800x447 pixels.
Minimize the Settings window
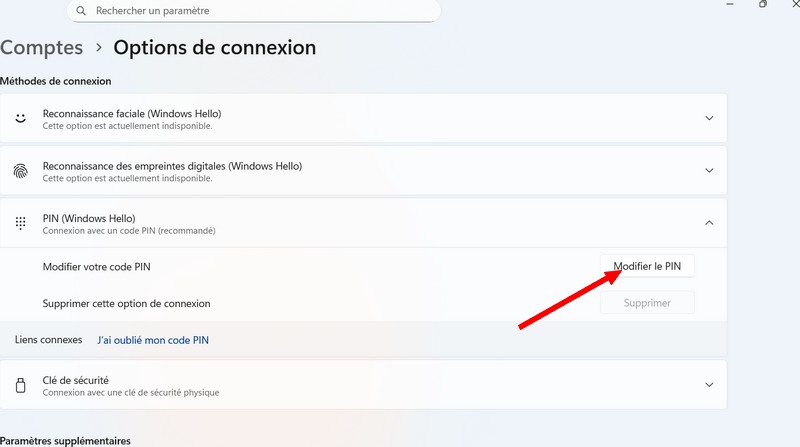click(x=730, y=5)
